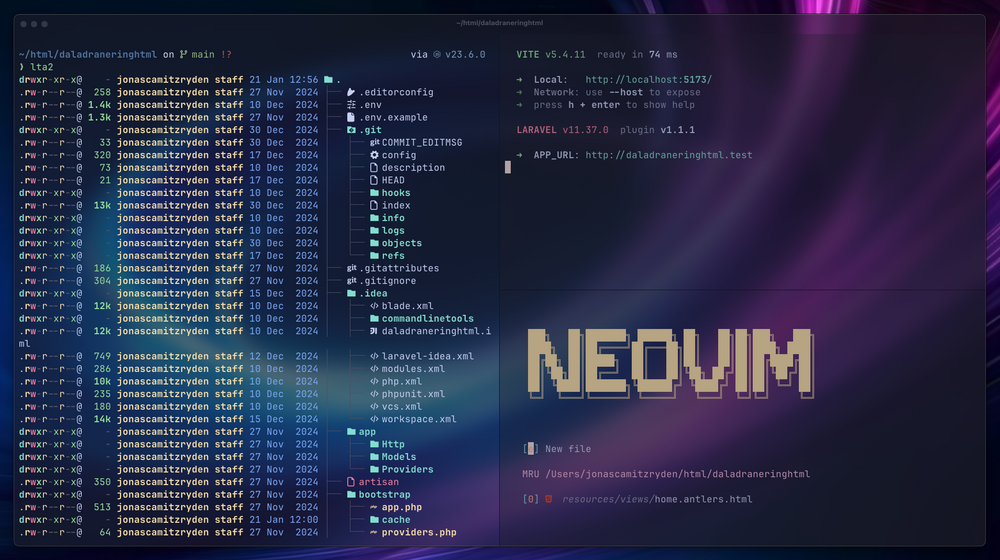Image resolution: width=1000 pixels, height=560 pixels.
Task: Click the Node.js icon before v23.6.0
Action: point(437,55)
